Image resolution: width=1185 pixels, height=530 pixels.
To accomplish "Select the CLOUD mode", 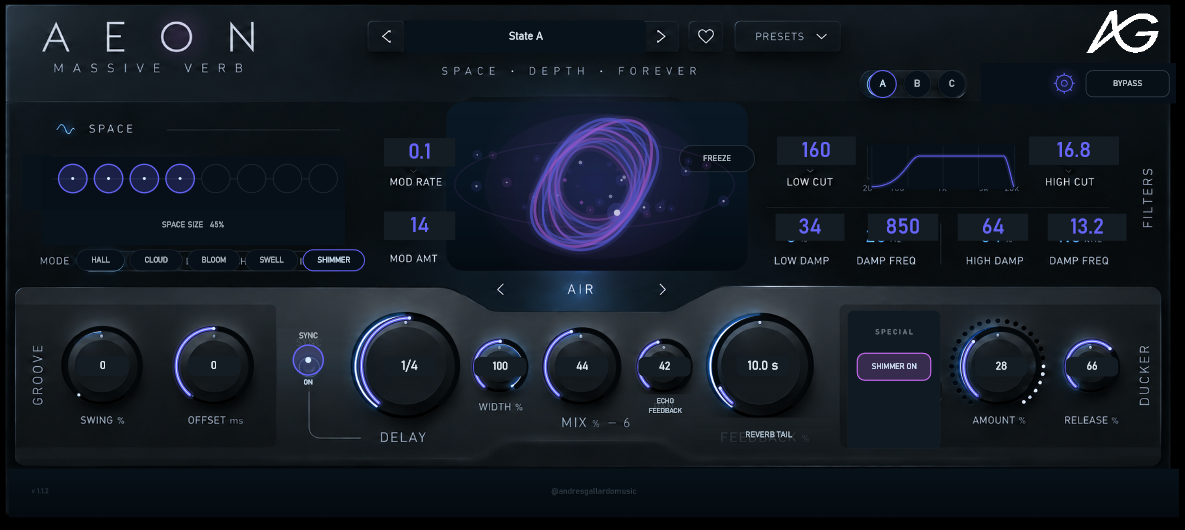I will 156,260.
